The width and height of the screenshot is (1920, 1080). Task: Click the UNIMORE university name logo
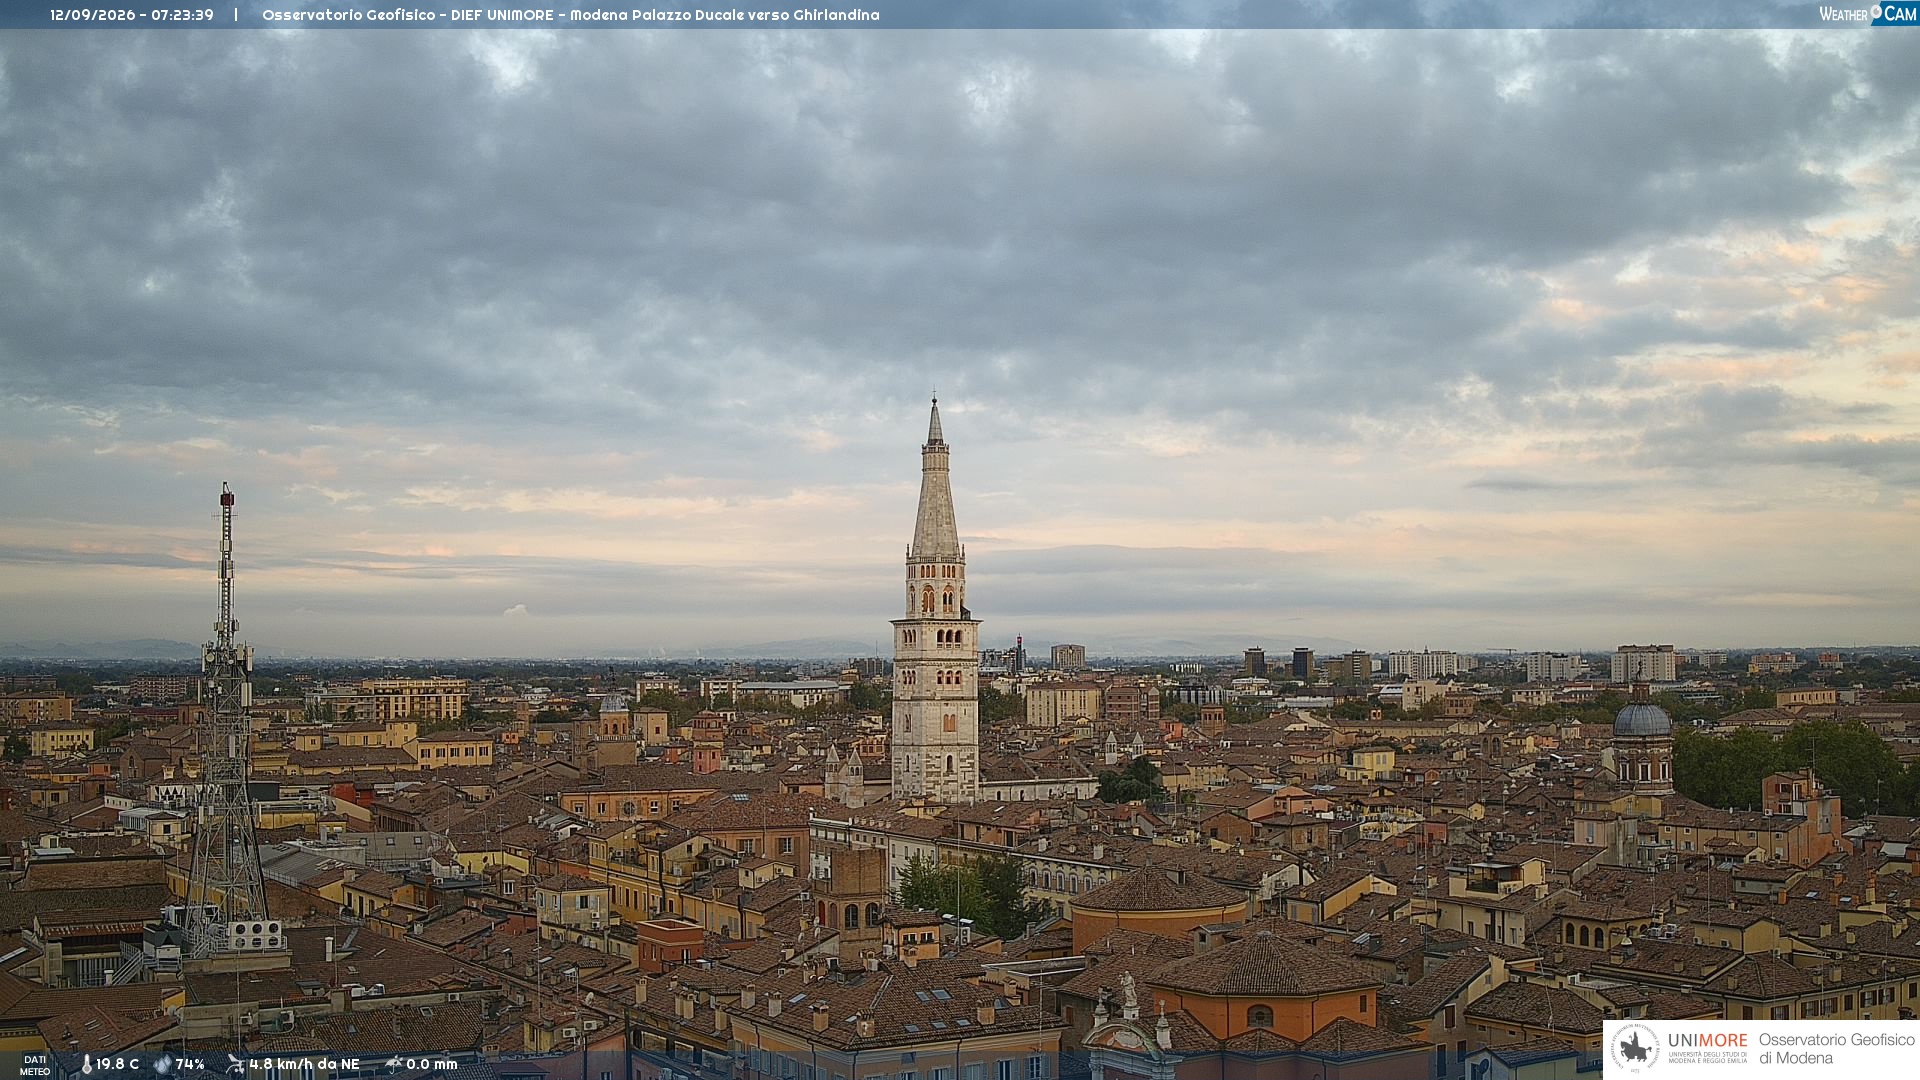click(1708, 1047)
